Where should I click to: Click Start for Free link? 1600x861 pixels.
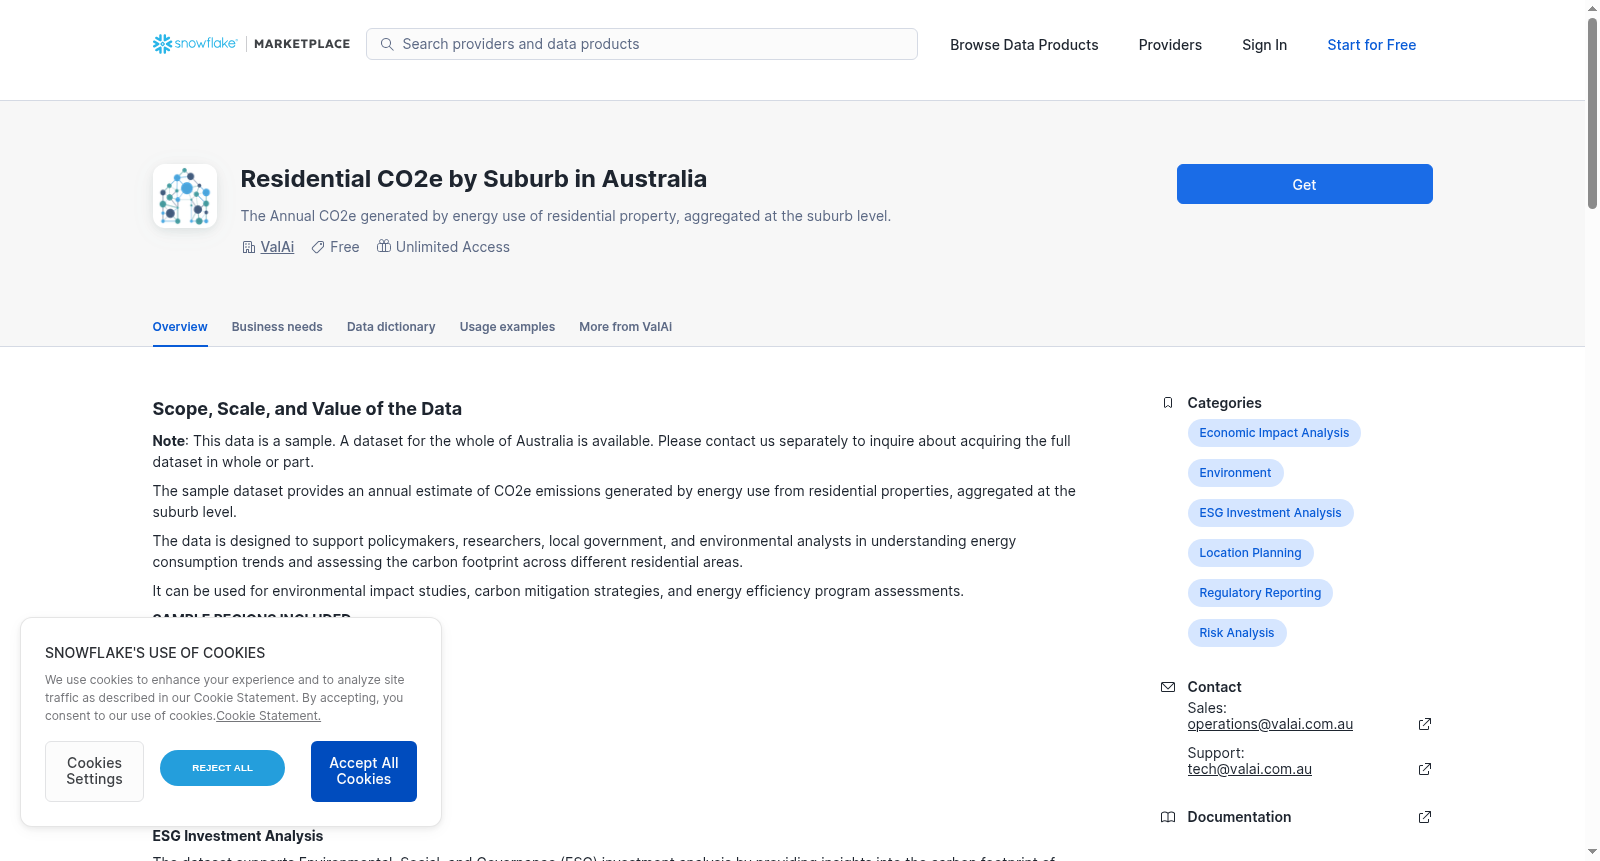1371,45
